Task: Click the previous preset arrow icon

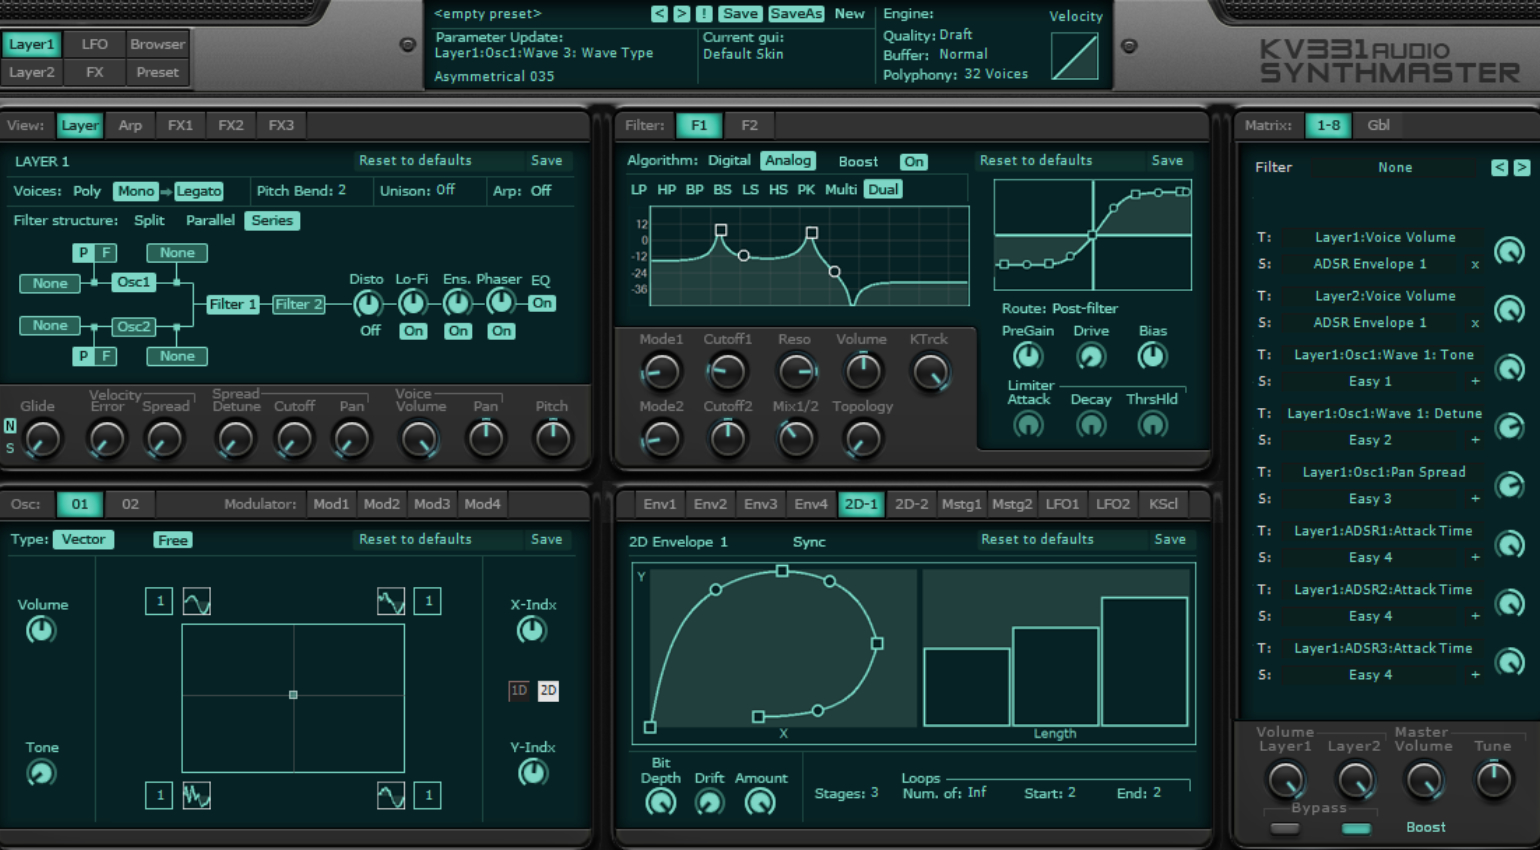Action: click(659, 14)
